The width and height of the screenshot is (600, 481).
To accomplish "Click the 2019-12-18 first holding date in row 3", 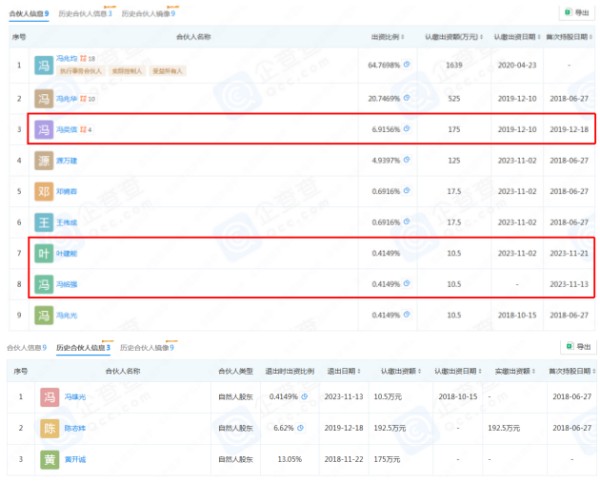I will coord(569,129).
